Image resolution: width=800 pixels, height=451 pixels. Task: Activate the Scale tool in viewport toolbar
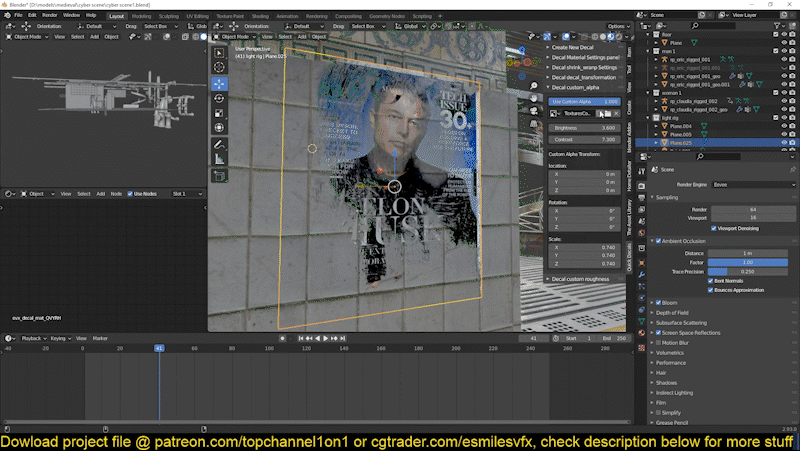[x=219, y=113]
